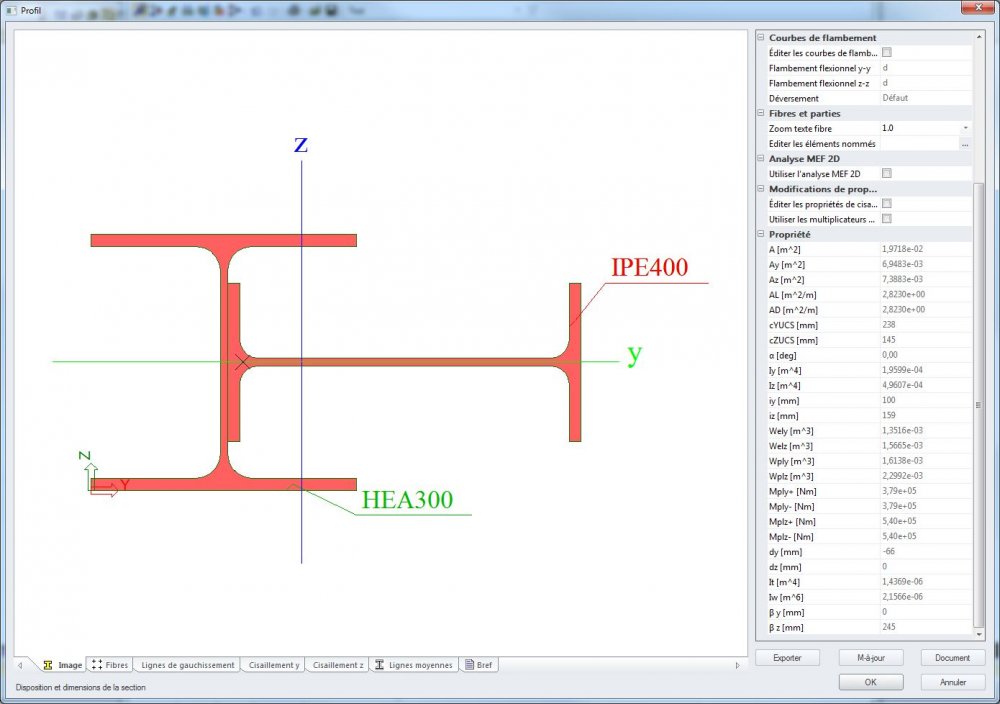The image size is (1000, 704).
Task: Switch to the Cisaillement y tab
Action: click(x=274, y=665)
